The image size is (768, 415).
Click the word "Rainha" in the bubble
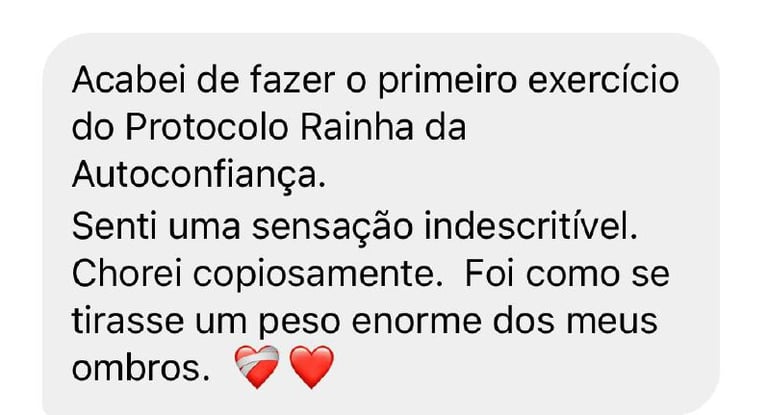(x=357, y=128)
